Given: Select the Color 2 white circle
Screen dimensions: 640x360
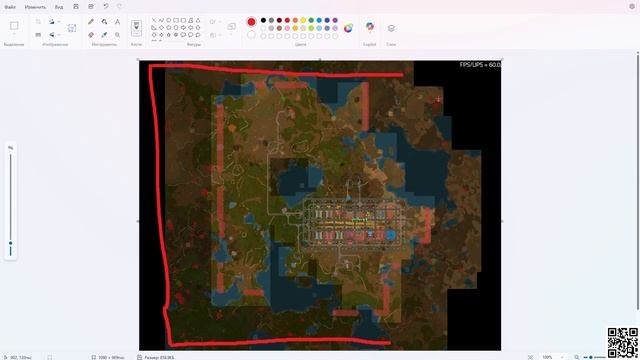Looking at the screenshot, I should coord(251,35).
